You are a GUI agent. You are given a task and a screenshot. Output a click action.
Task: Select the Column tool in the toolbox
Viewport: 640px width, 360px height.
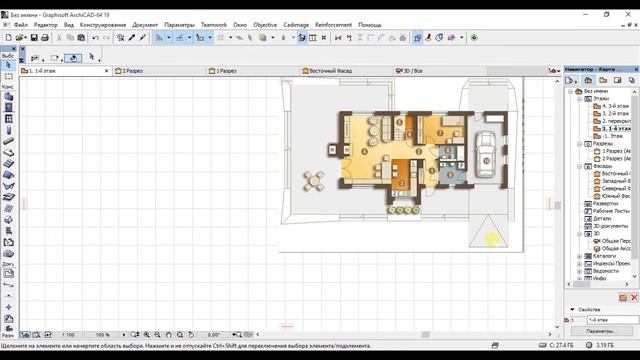click(8, 130)
